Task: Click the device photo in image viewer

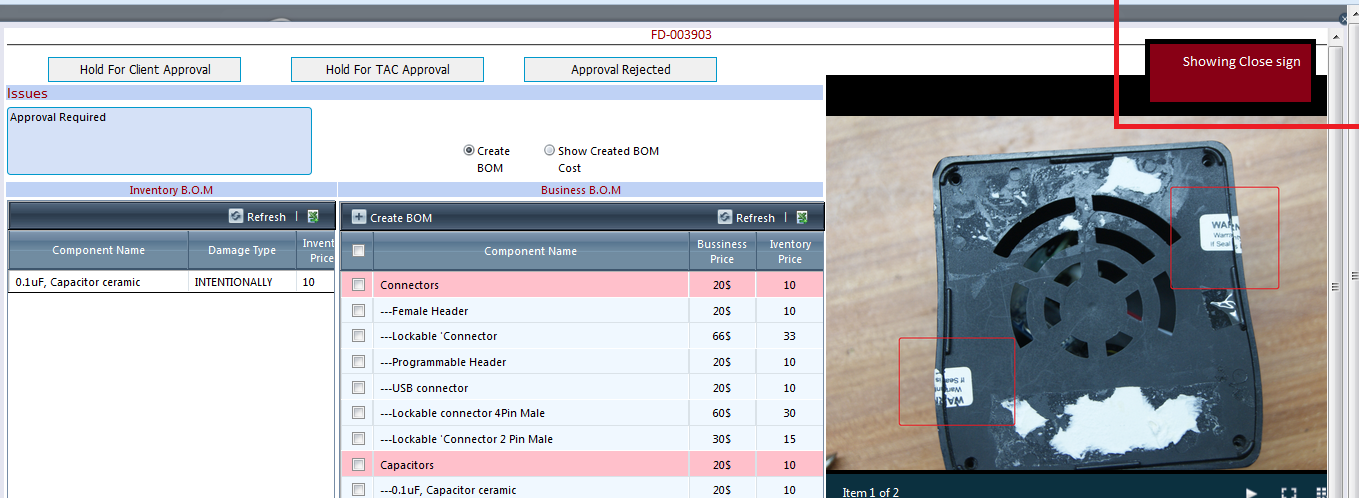Action: [x=1076, y=295]
